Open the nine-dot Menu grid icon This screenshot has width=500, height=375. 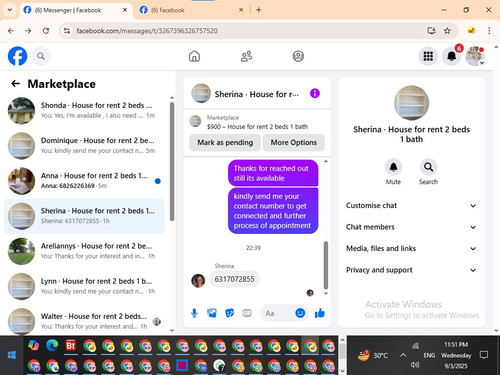click(428, 56)
